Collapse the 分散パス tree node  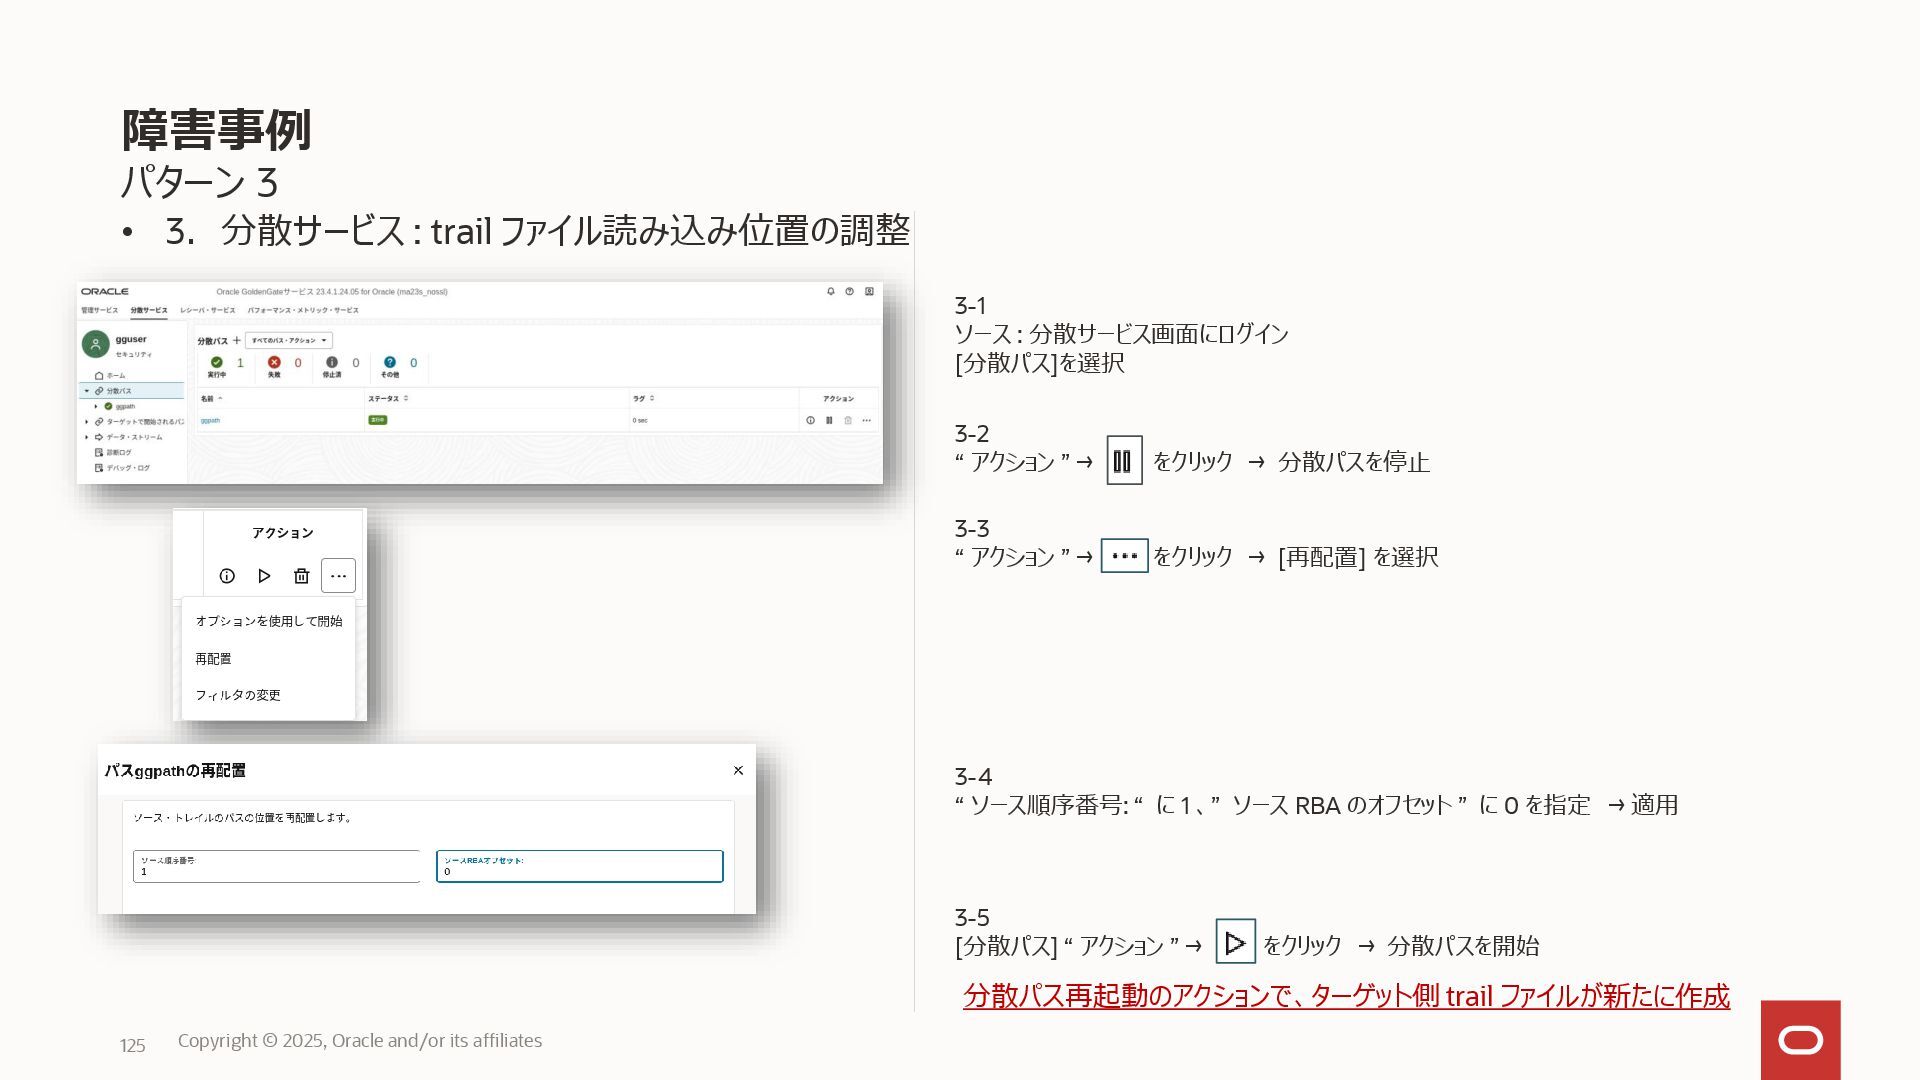87,391
